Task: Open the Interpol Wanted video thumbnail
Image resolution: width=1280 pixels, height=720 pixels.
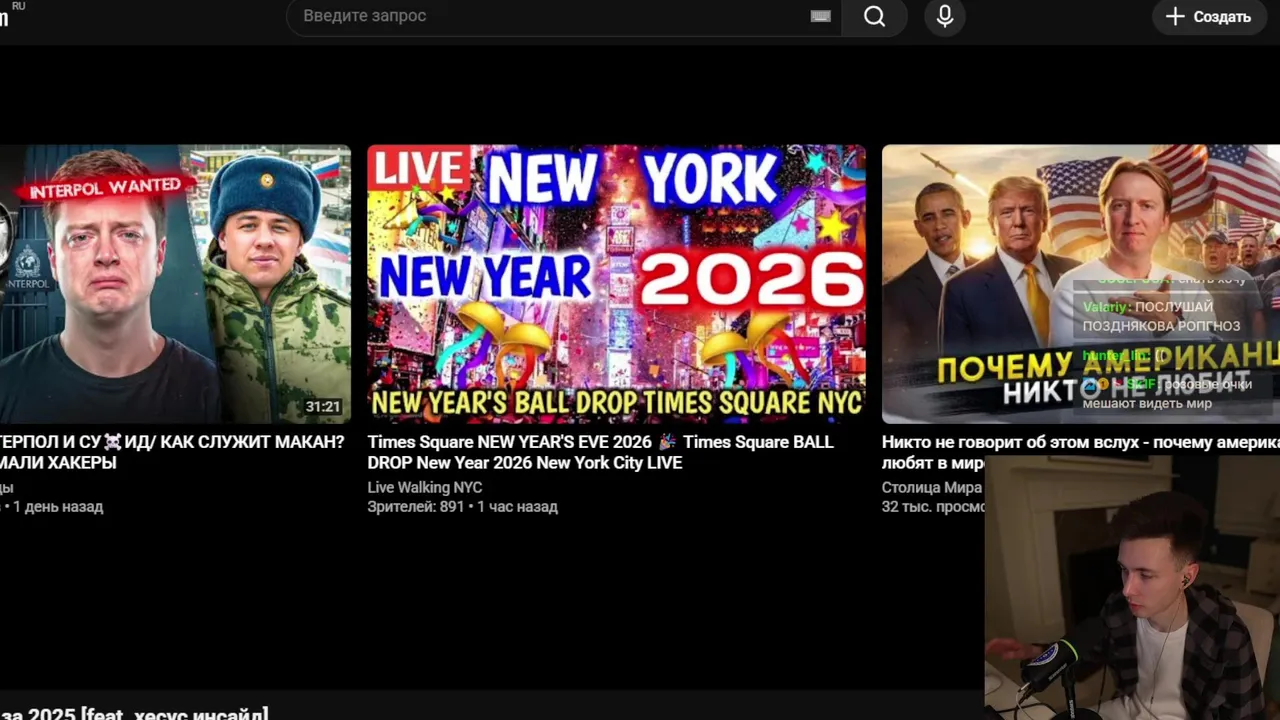Action: click(x=175, y=284)
